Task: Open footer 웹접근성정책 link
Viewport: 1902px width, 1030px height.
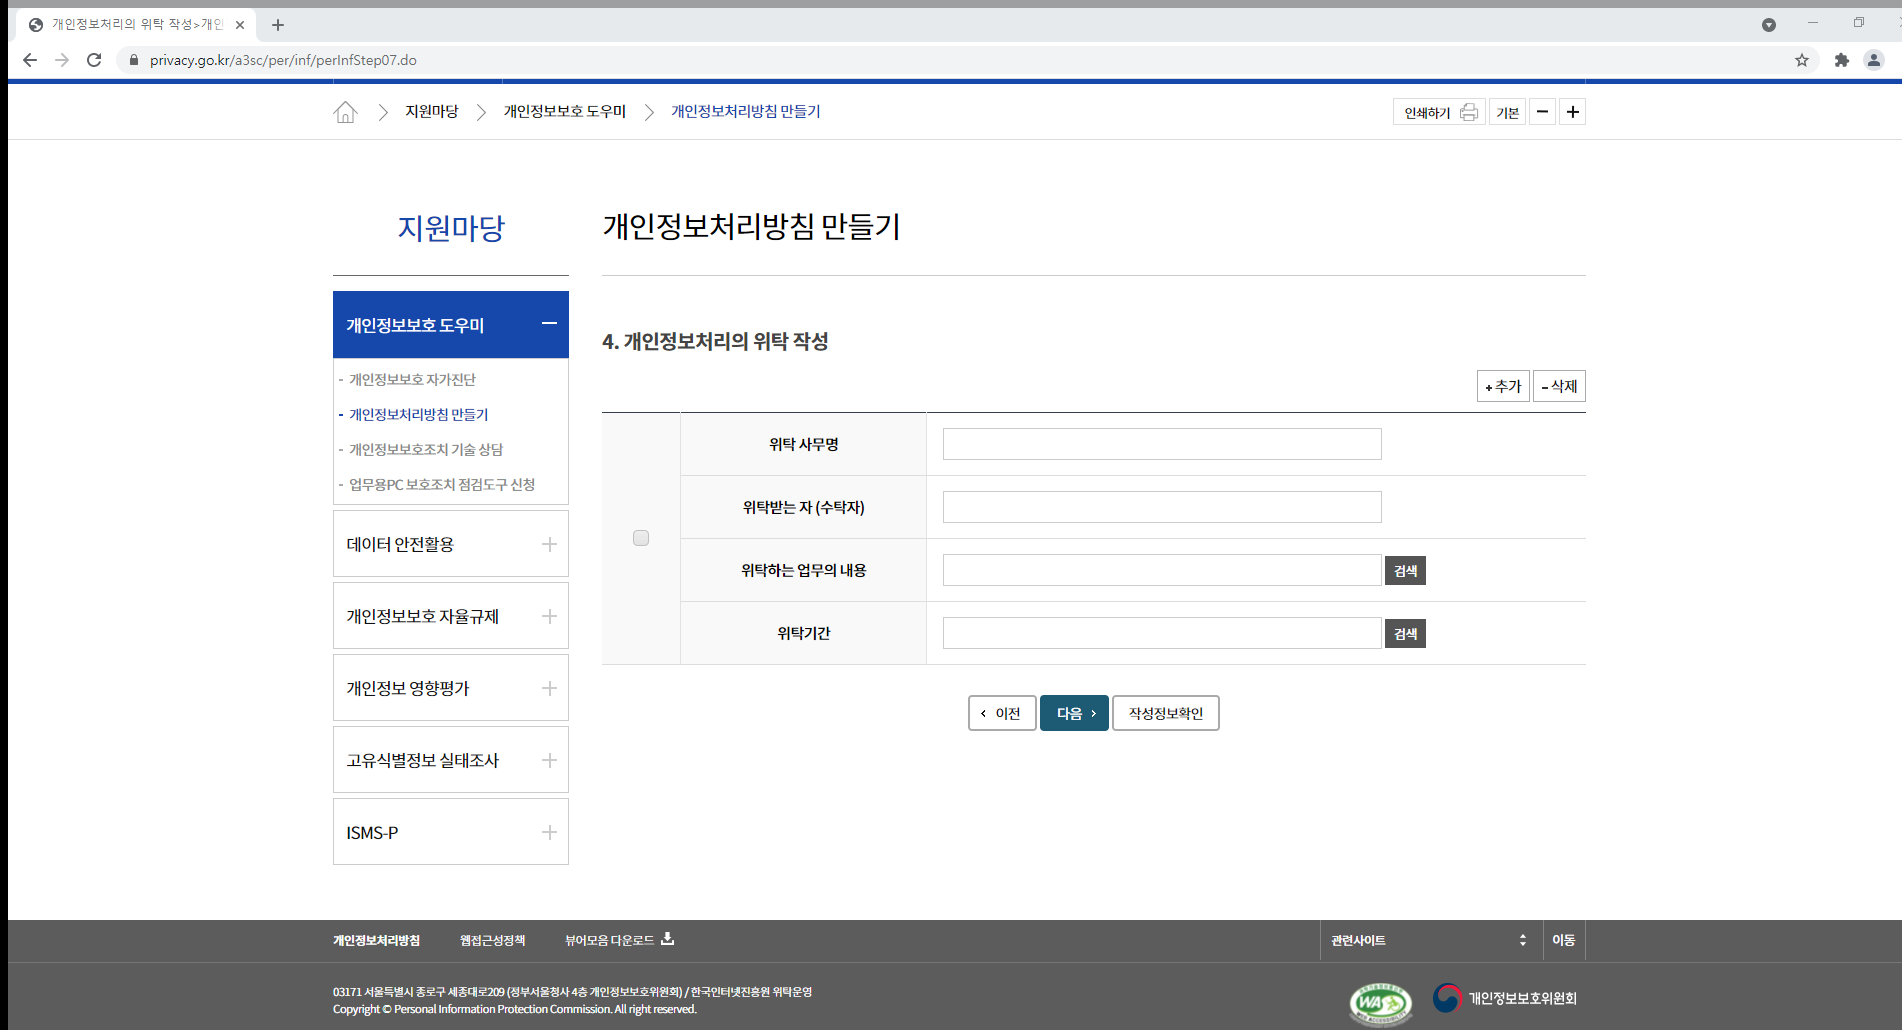Action: tap(492, 940)
